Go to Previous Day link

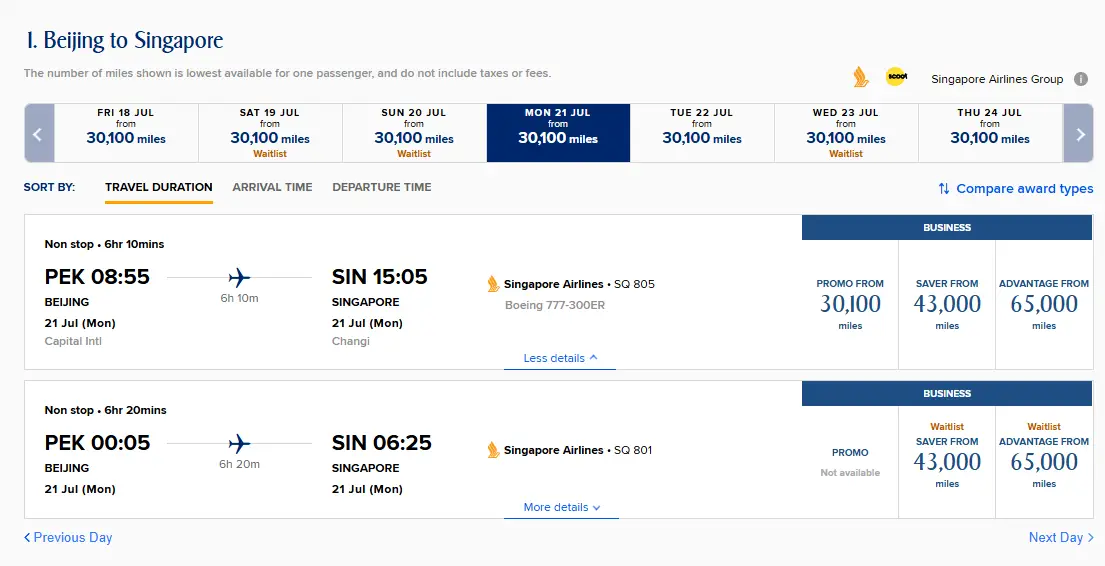click(68, 537)
